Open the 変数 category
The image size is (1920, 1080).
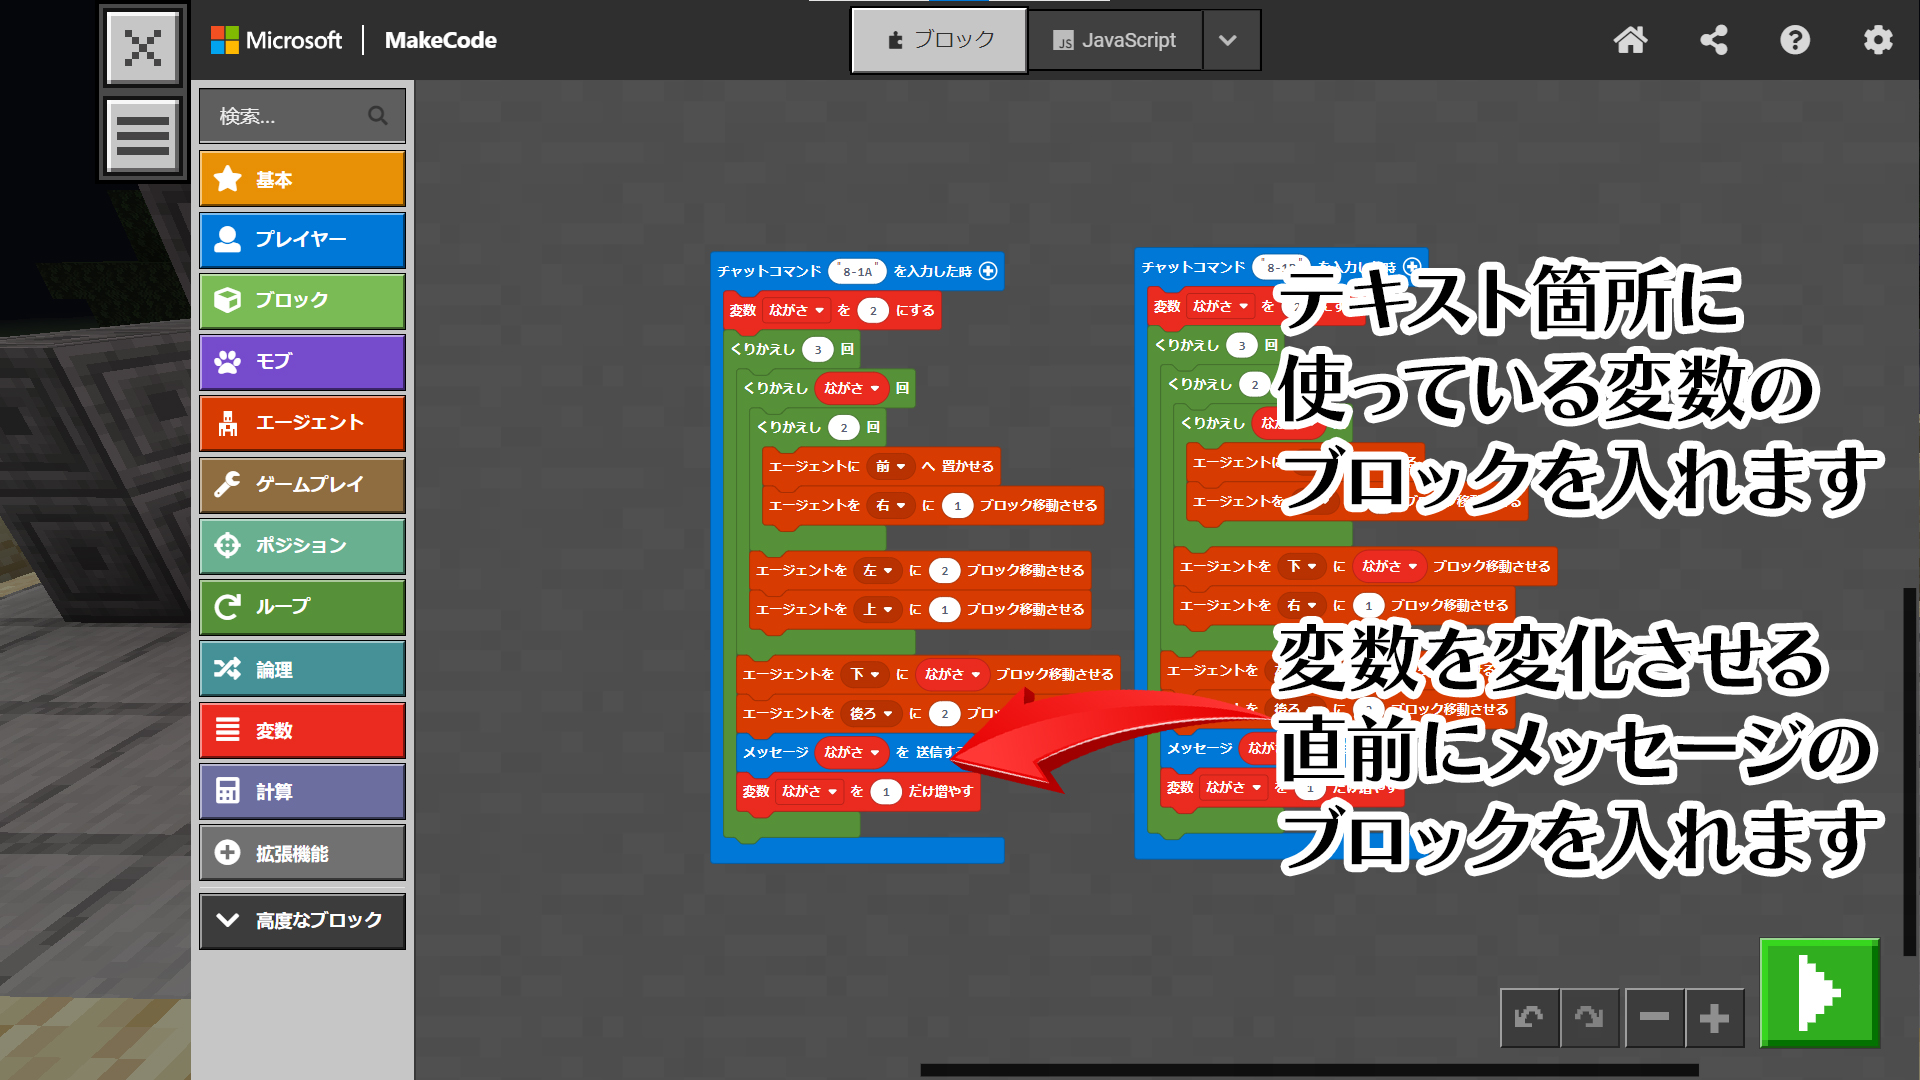pyautogui.click(x=302, y=731)
